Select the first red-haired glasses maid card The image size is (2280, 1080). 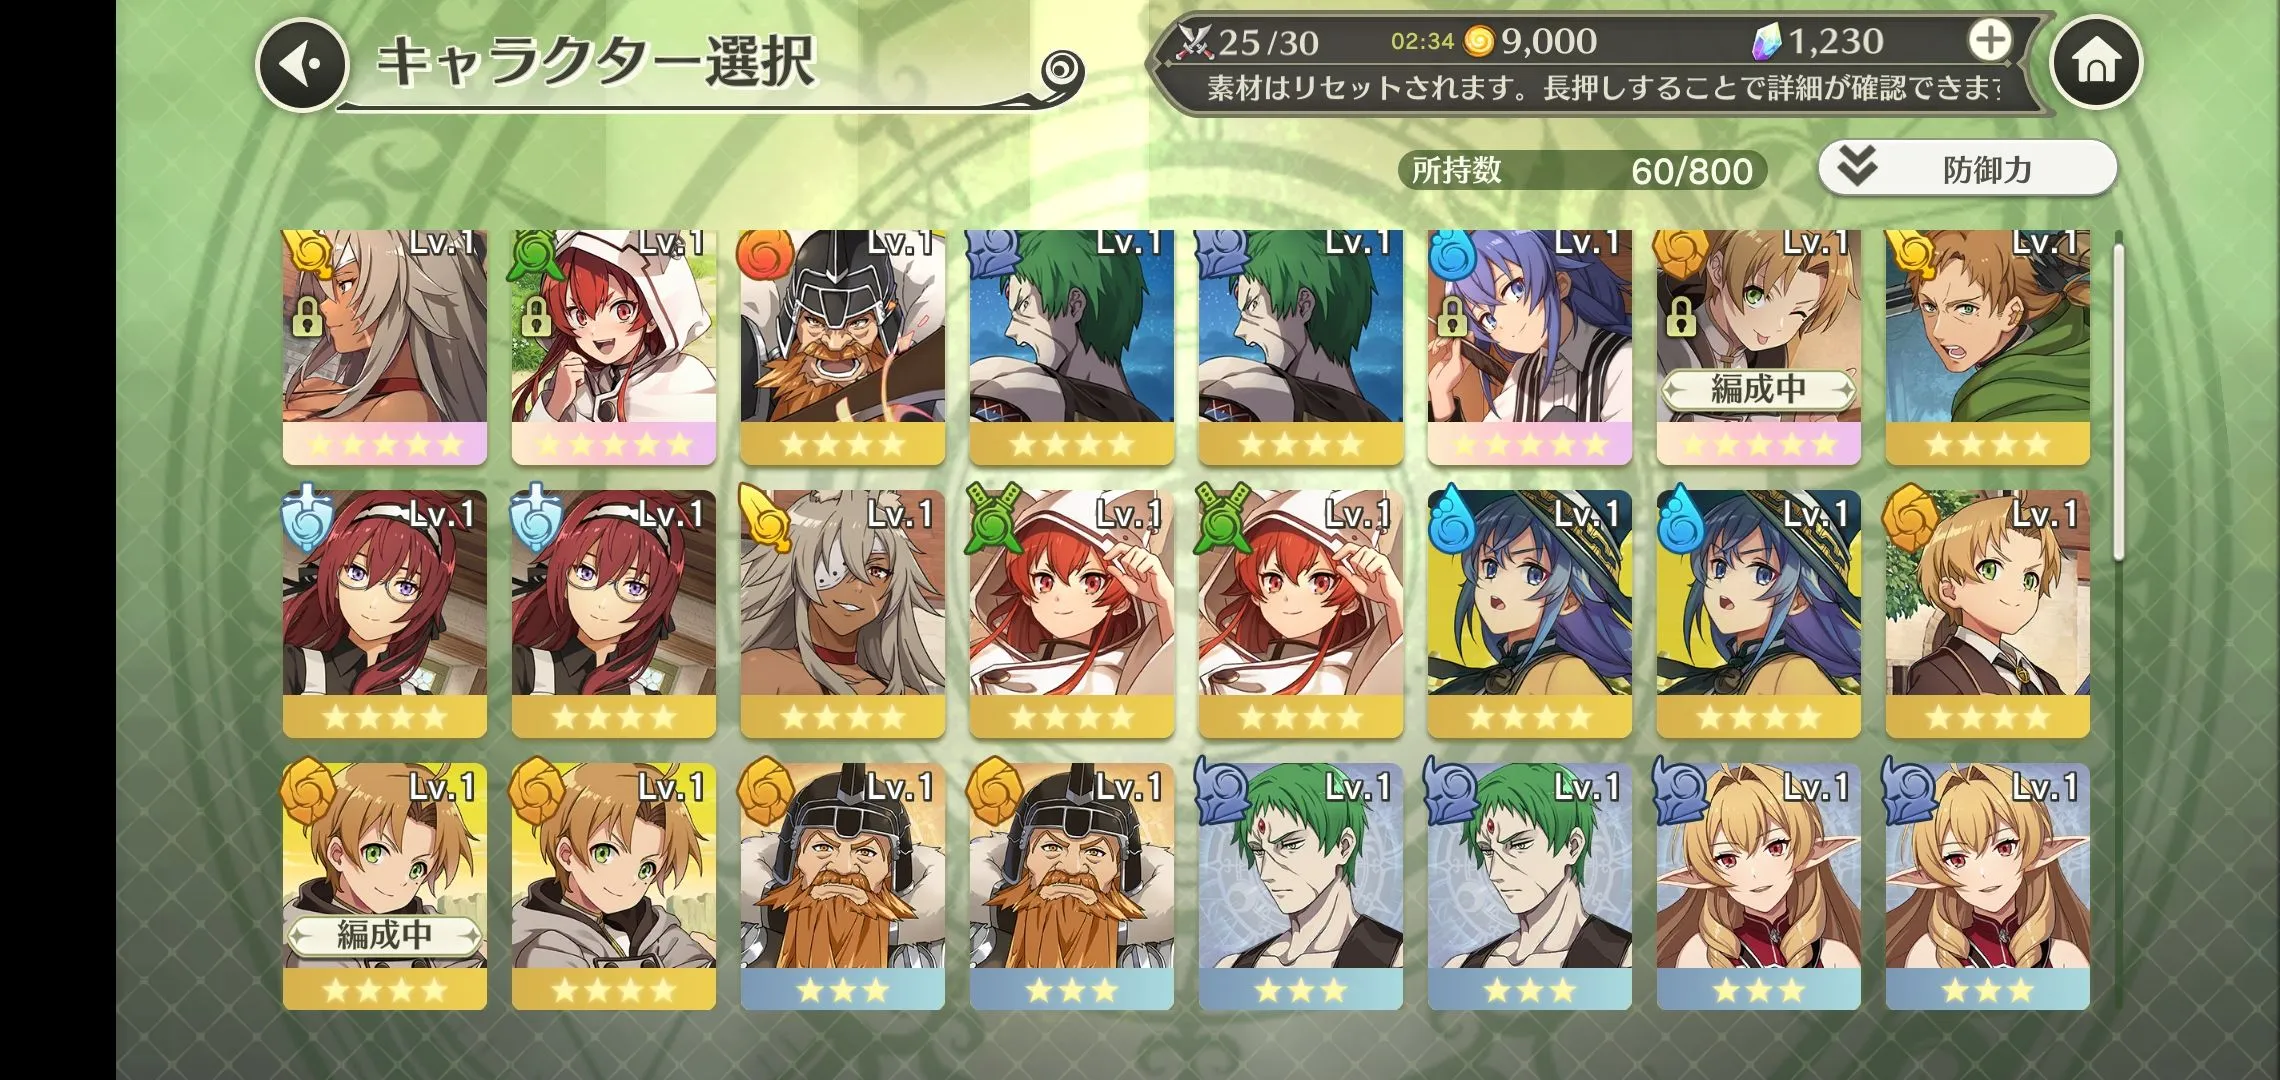click(x=385, y=613)
